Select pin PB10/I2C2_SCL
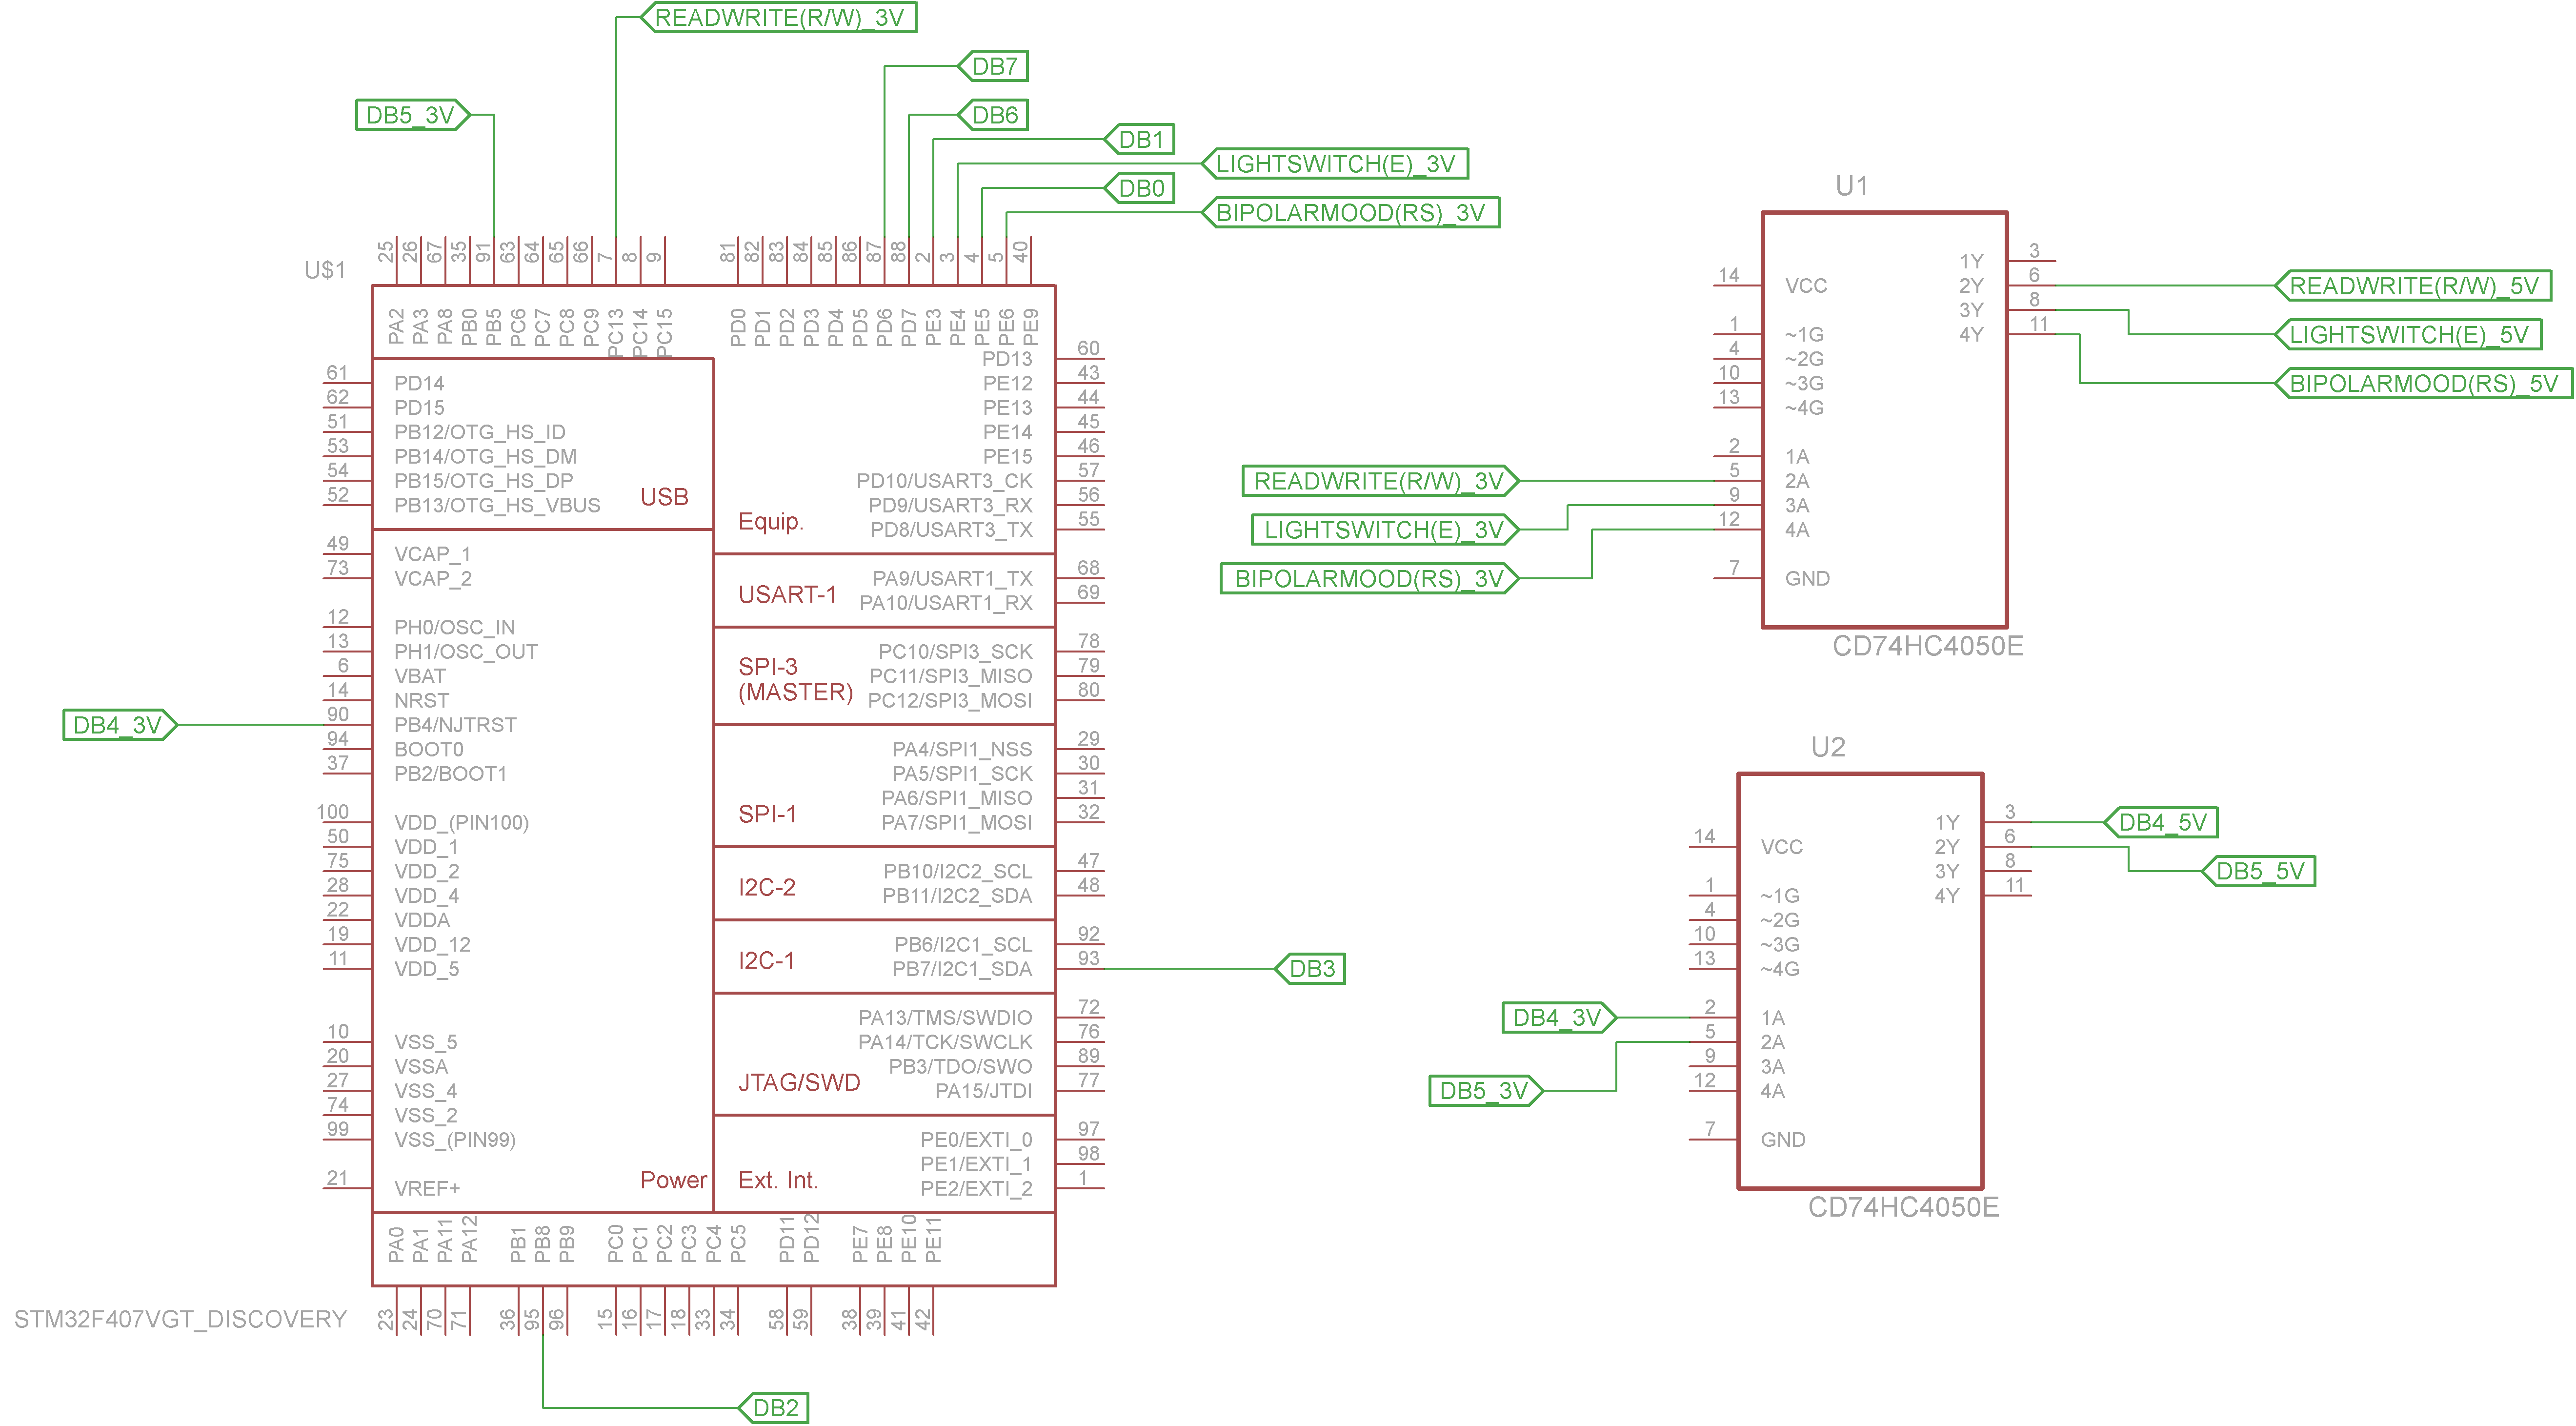2576x1426 pixels. coord(957,872)
